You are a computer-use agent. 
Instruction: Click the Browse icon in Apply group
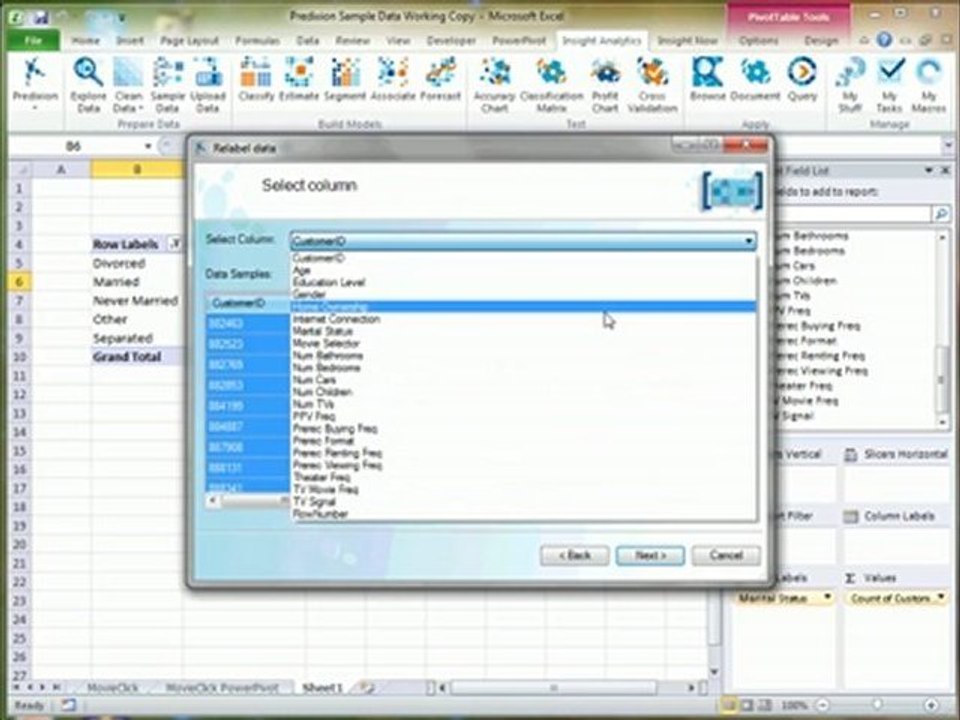click(708, 78)
